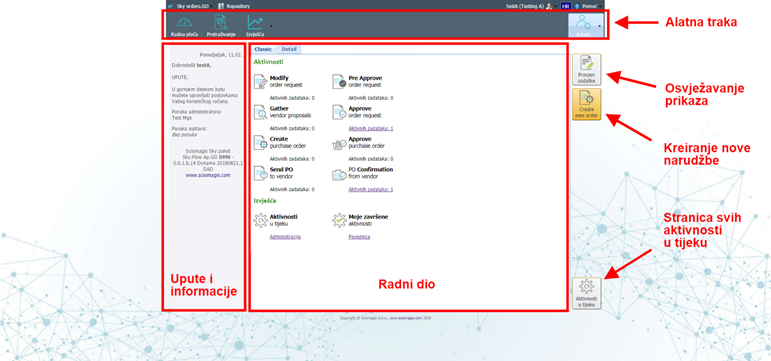Screen dimensions: 771x361
Task: Click the Moje završene aktivnosti title
Action: pyautogui.click(x=368, y=220)
